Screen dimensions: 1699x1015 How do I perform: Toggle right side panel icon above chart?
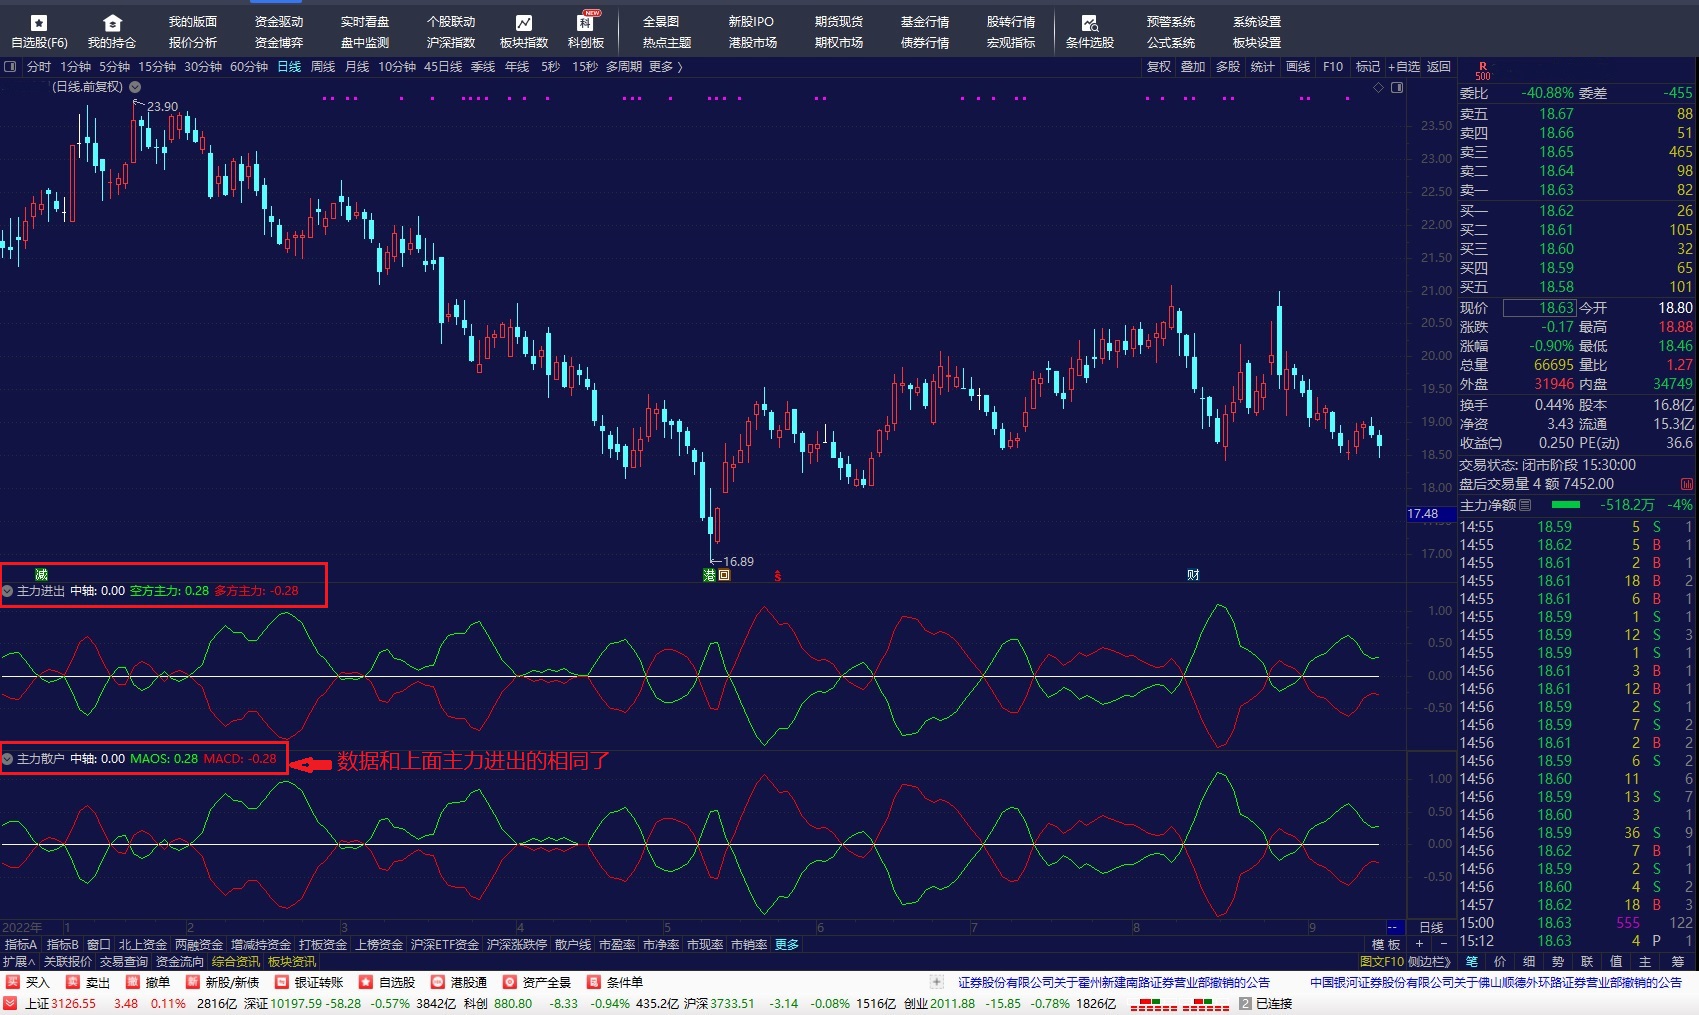pyautogui.click(x=1397, y=88)
